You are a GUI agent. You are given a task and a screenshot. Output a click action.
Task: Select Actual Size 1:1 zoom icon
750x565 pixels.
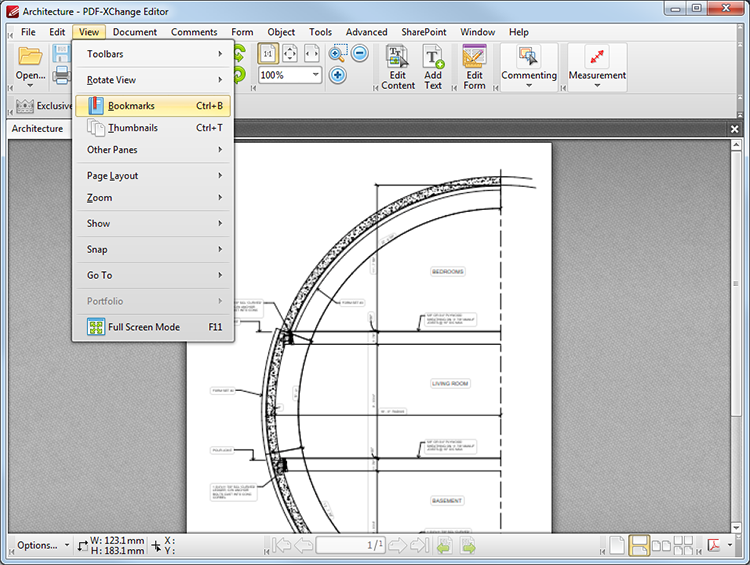click(x=268, y=54)
